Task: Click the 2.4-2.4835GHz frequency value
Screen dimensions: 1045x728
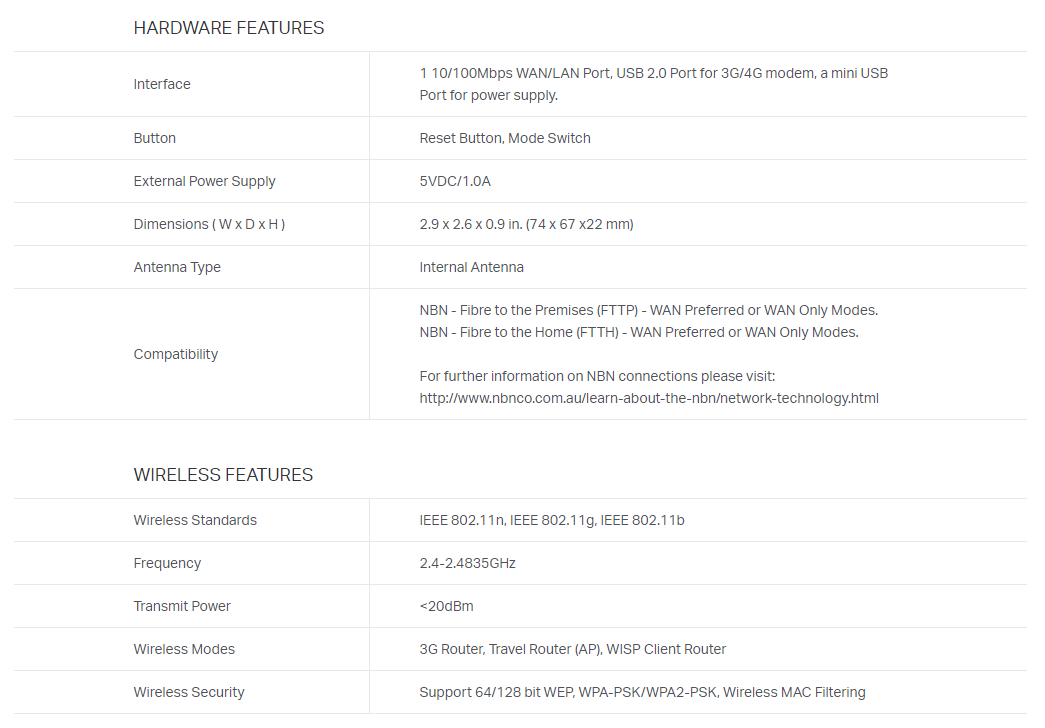Action: (467, 563)
